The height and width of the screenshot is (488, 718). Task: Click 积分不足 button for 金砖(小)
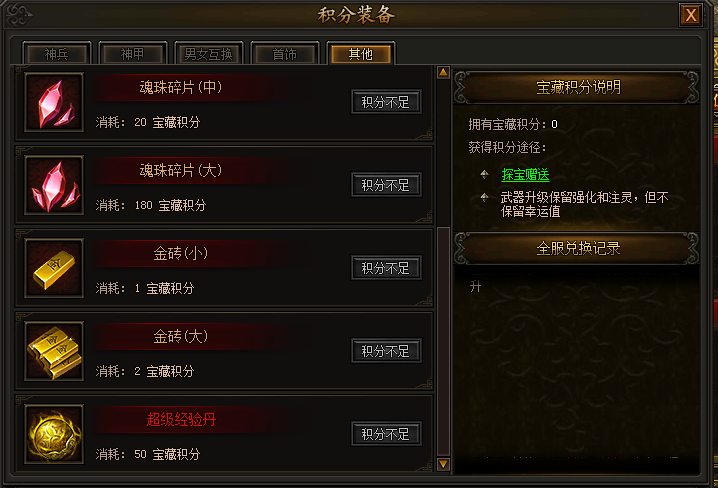coord(386,268)
